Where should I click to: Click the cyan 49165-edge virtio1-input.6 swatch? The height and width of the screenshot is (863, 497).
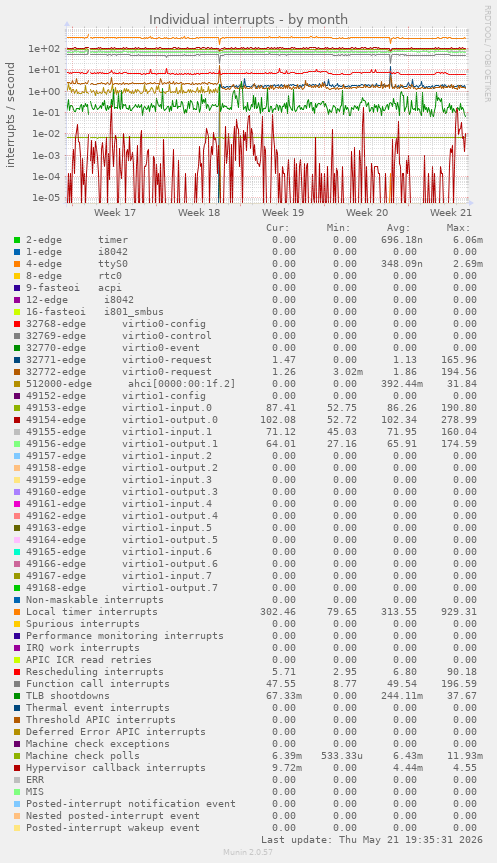[17, 551]
